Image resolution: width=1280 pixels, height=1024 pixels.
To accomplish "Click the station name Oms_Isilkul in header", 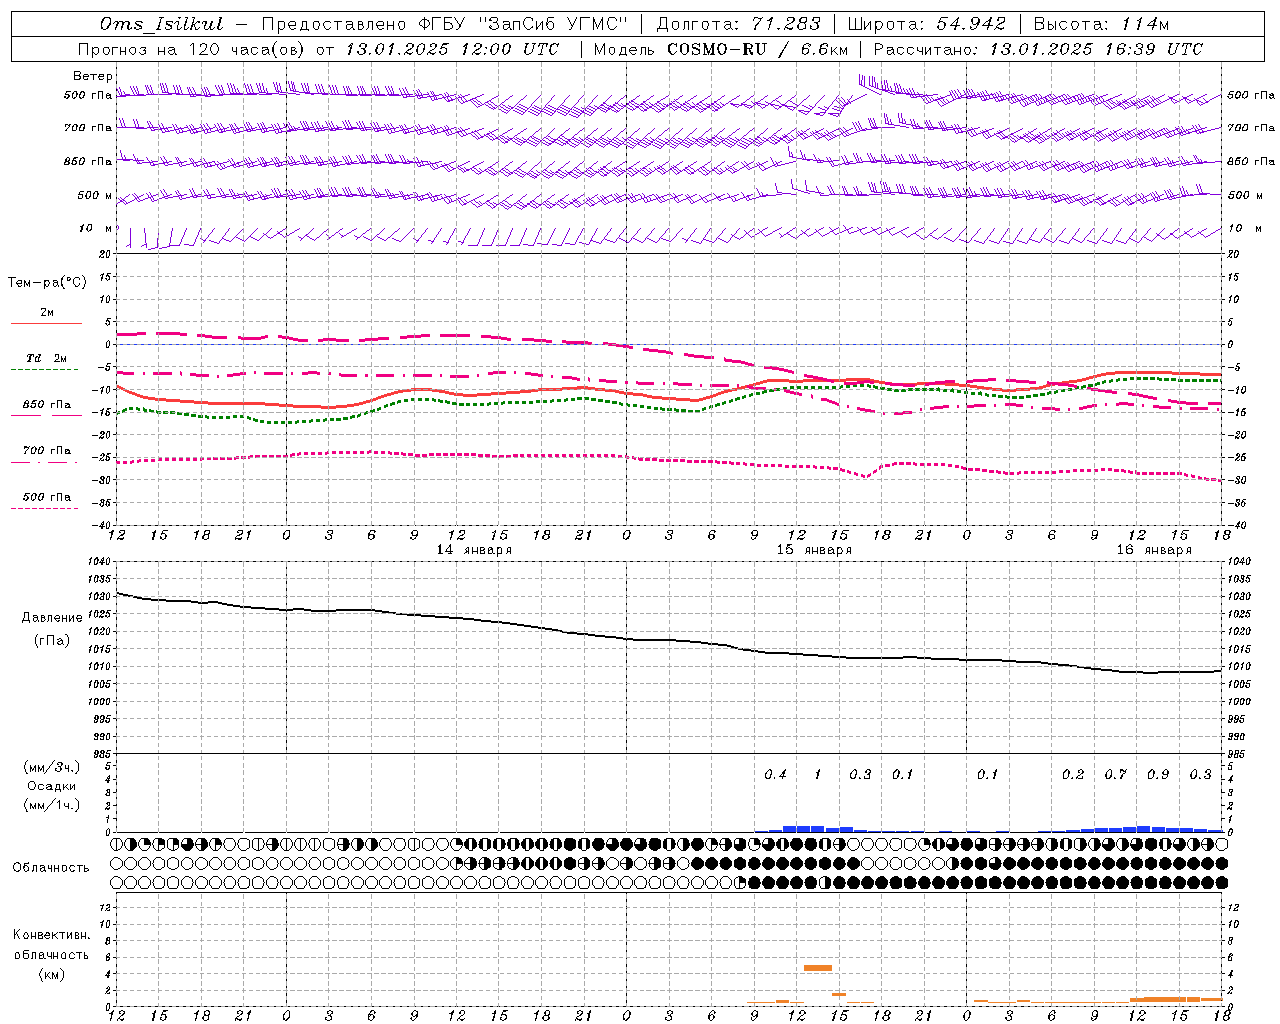I will [162, 24].
